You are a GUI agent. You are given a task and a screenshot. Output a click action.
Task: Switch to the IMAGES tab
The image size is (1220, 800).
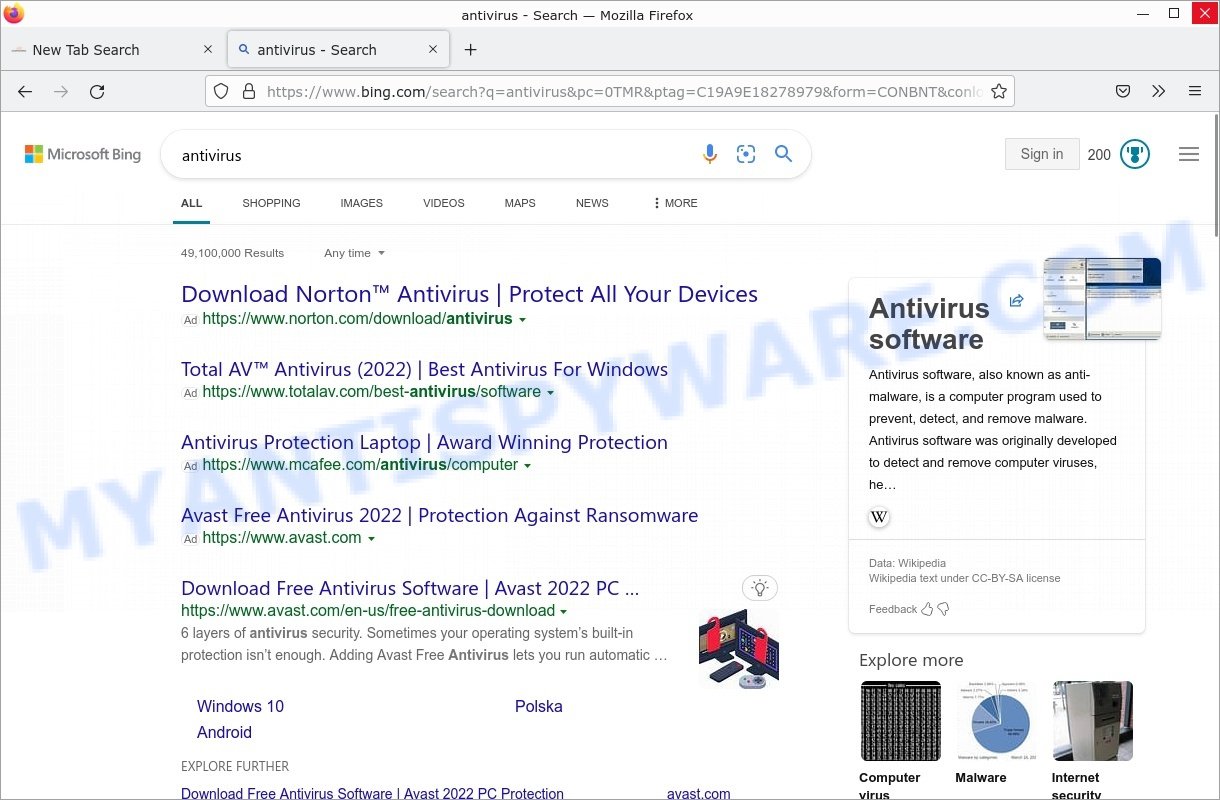[361, 203]
